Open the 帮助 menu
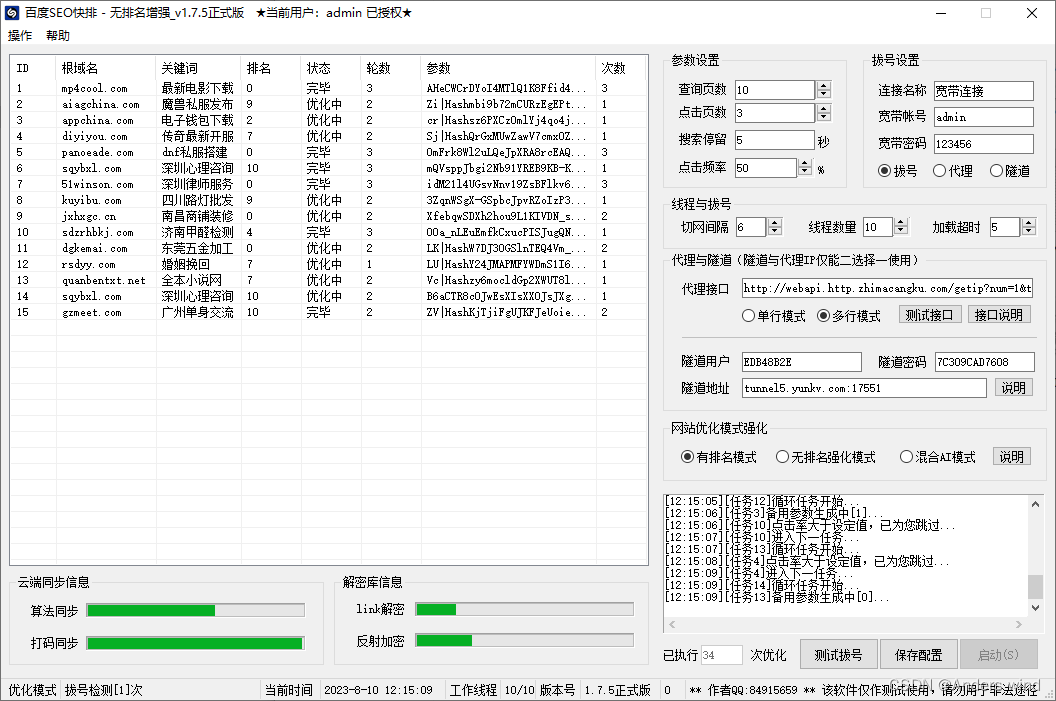This screenshot has height=701, width=1056. coord(58,36)
